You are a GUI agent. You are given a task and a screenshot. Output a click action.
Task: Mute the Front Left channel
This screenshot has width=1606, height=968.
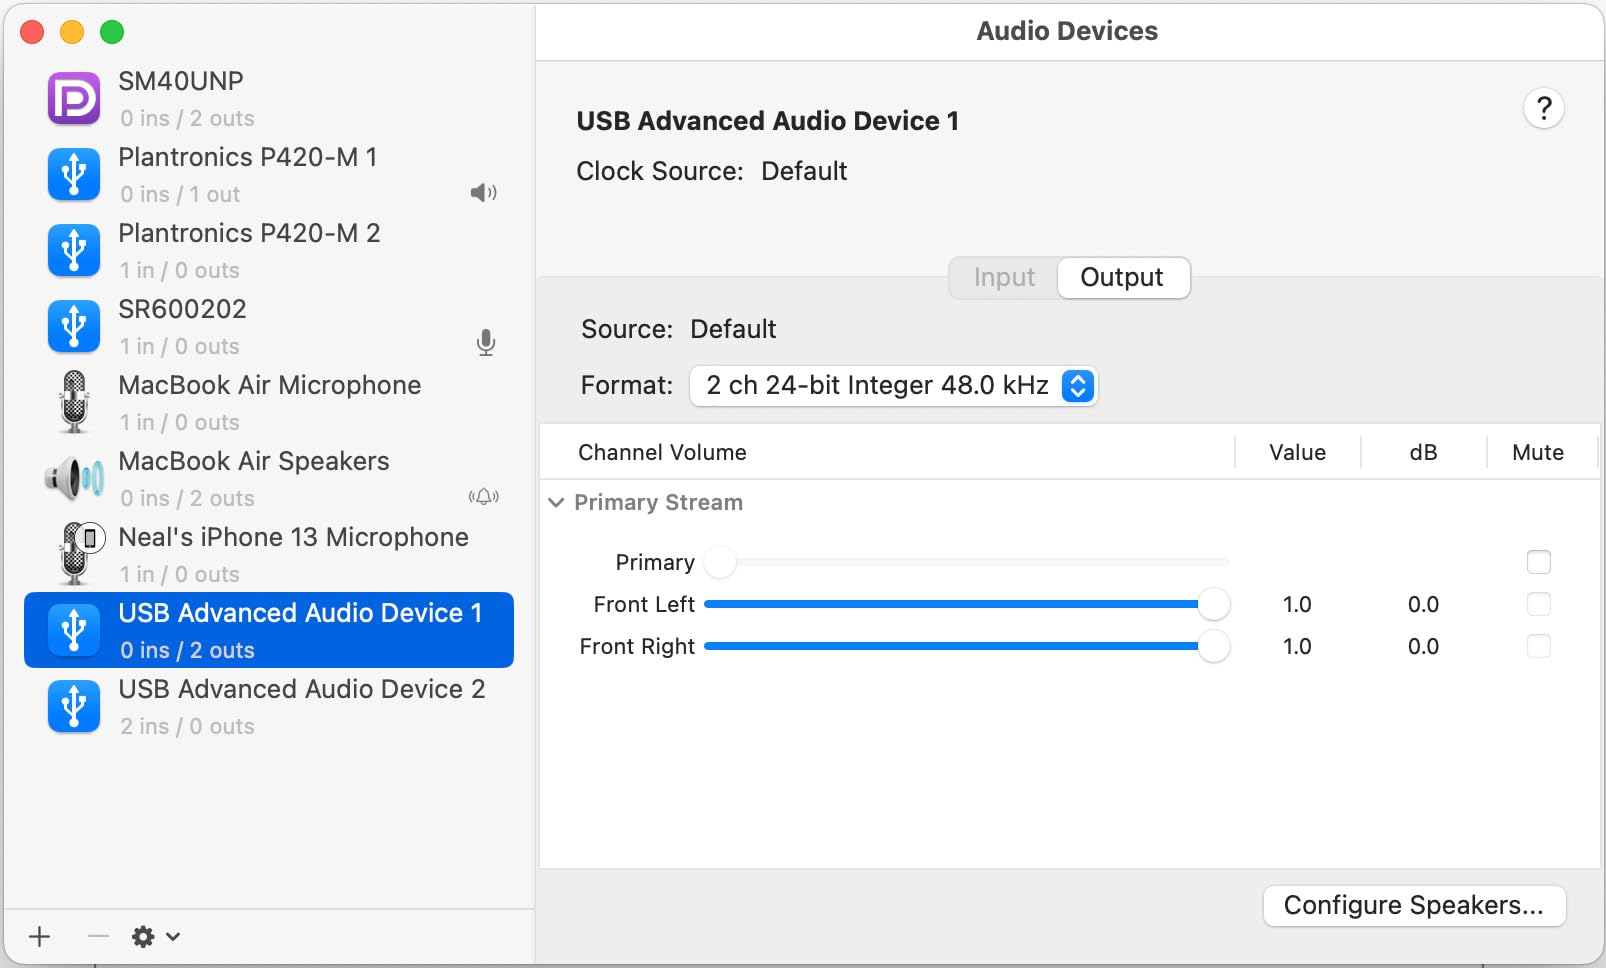click(1539, 604)
